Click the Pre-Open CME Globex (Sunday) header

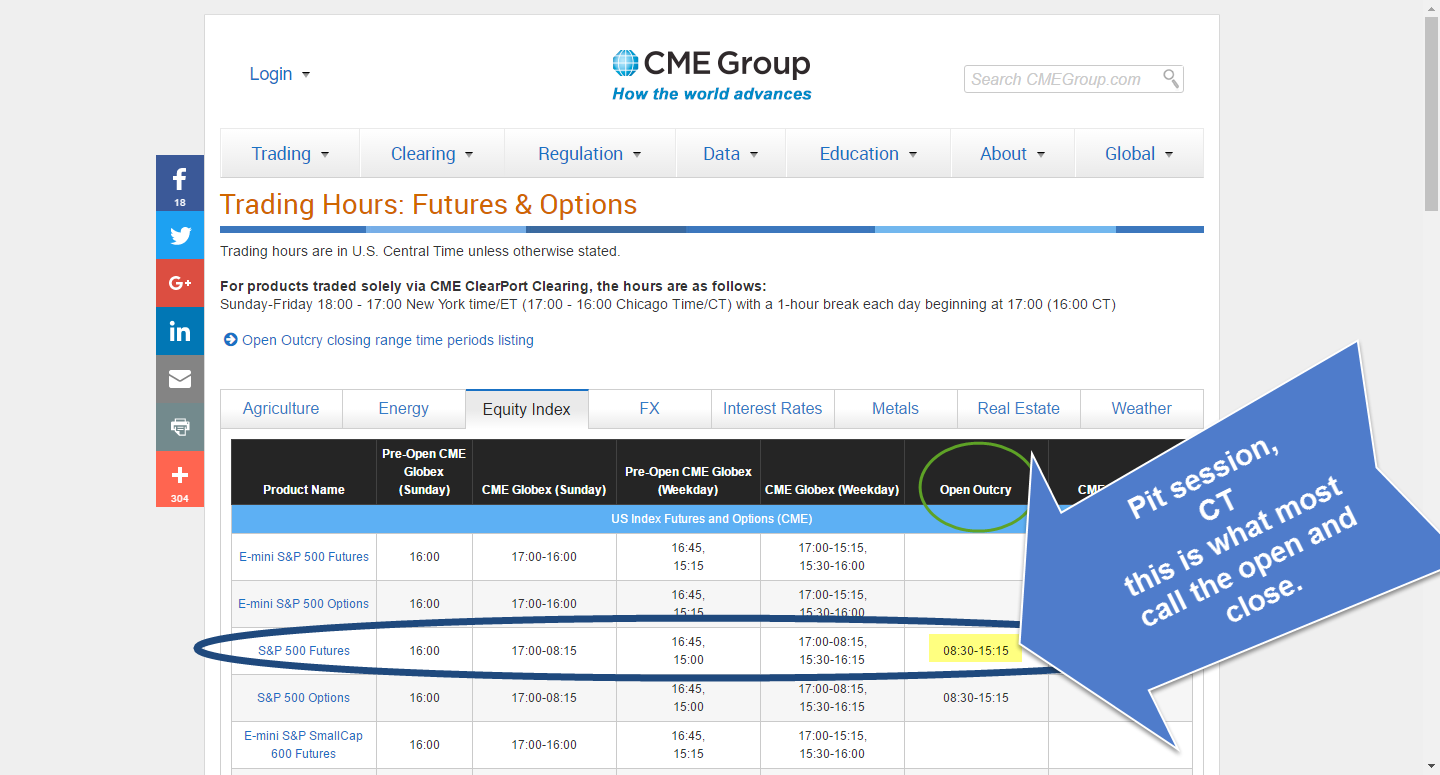pos(424,472)
